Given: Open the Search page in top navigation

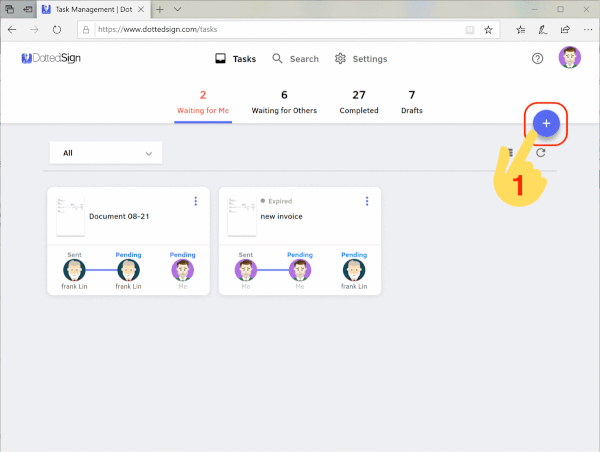Looking at the screenshot, I should [295, 59].
